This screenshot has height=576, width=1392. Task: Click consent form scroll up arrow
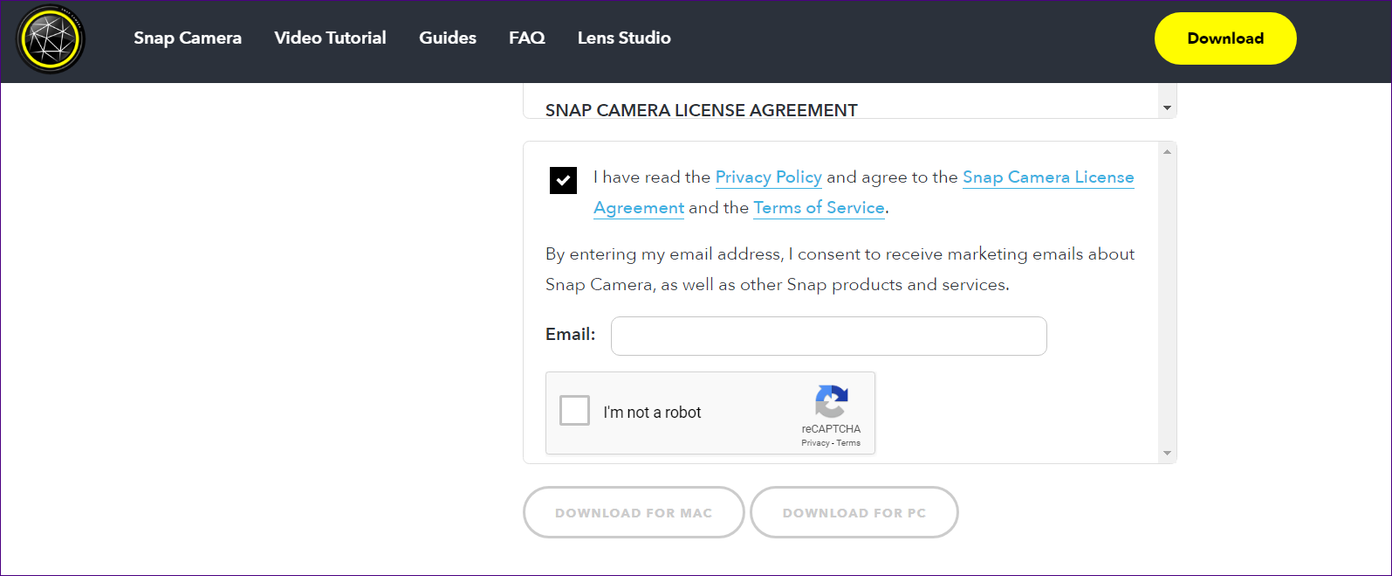pyautogui.click(x=1167, y=151)
